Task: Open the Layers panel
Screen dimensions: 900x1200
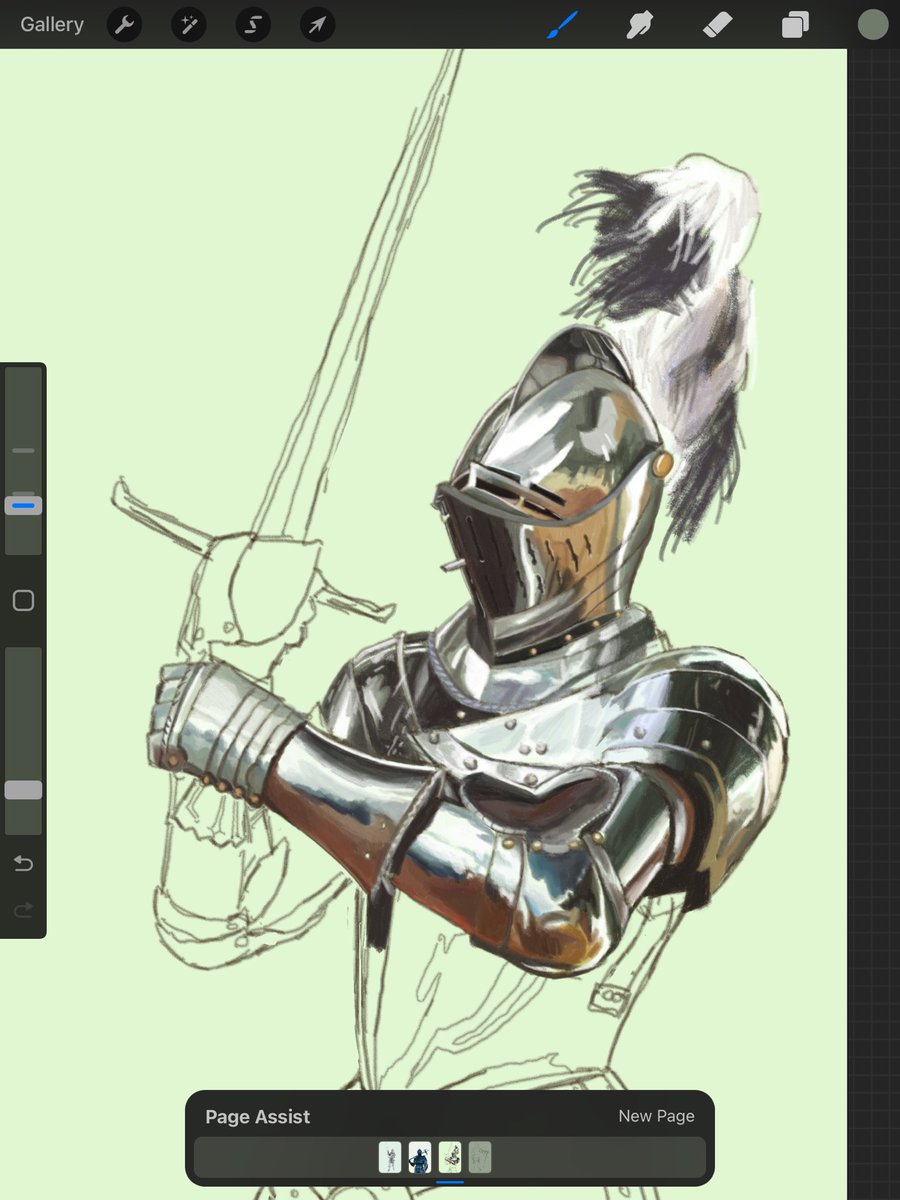Action: coord(793,24)
